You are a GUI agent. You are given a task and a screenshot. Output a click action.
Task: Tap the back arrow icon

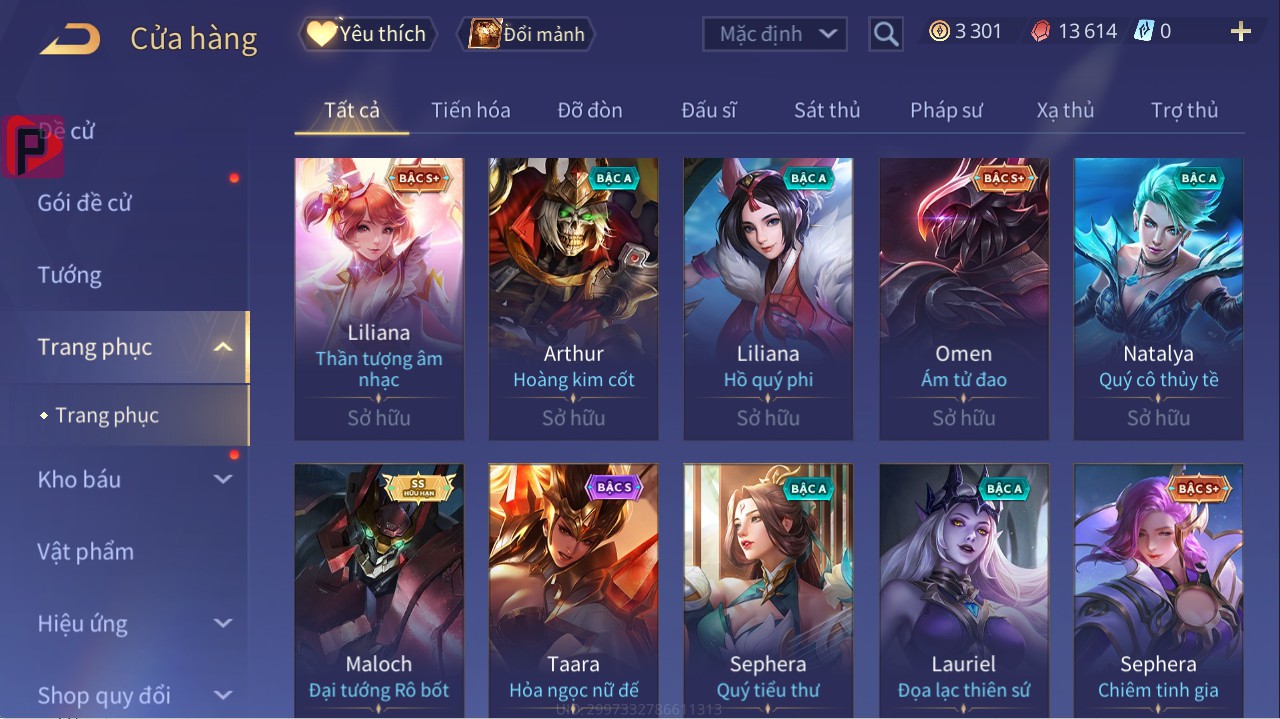pyautogui.click(x=70, y=39)
